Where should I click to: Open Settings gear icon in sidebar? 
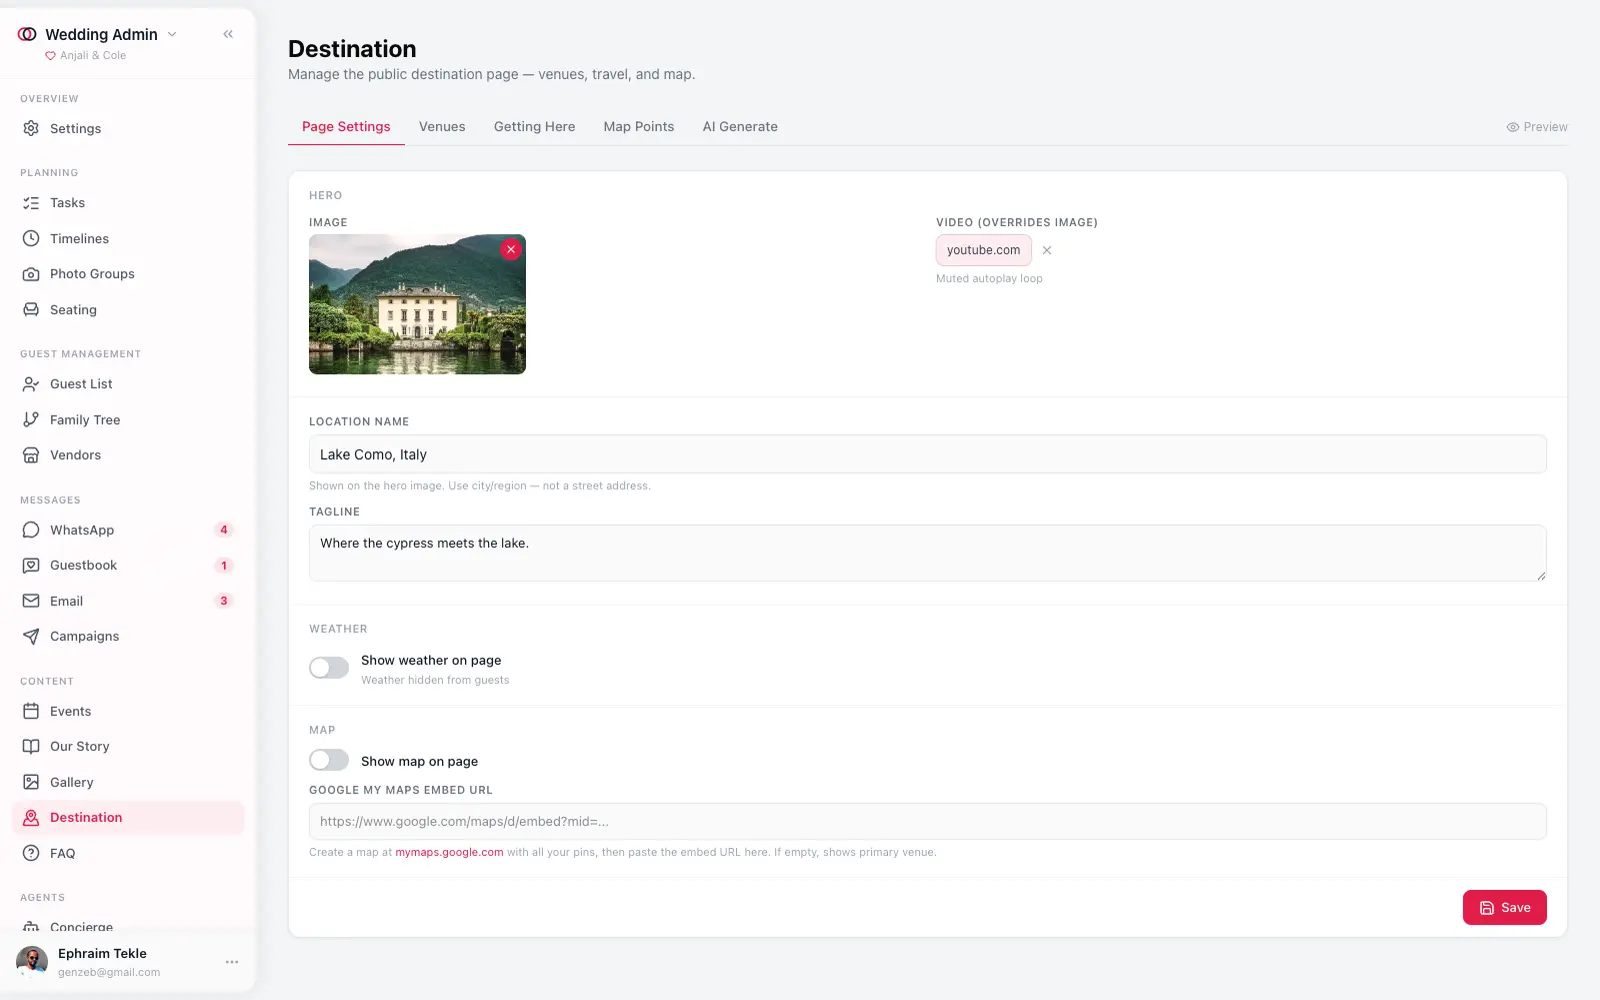pos(31,128)
